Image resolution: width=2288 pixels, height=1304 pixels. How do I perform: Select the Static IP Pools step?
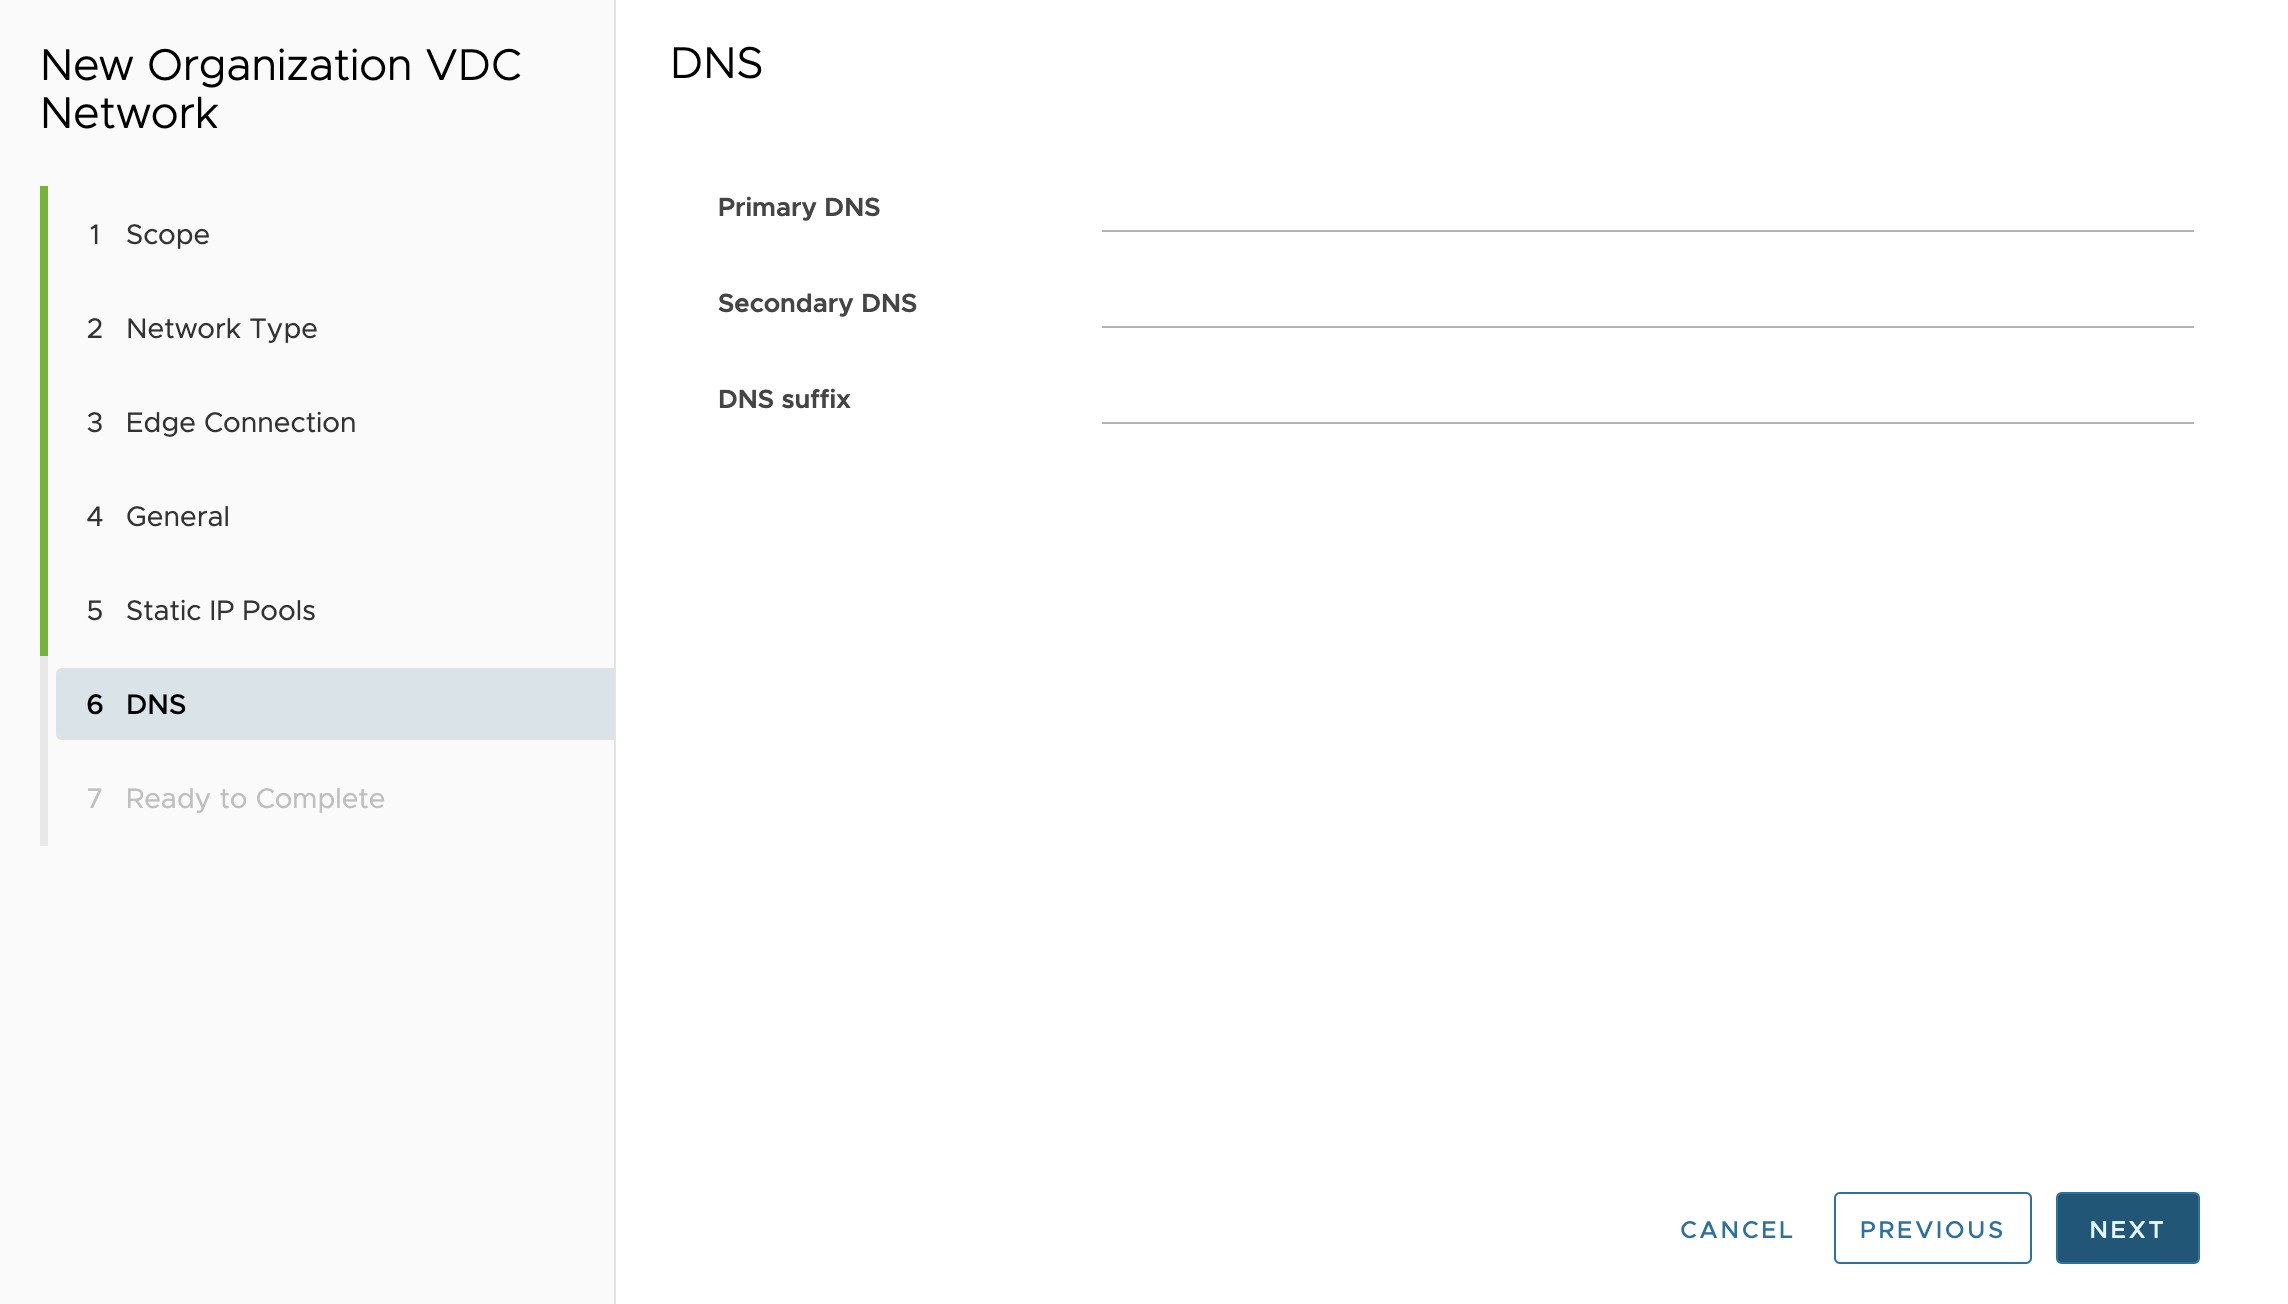220,610
